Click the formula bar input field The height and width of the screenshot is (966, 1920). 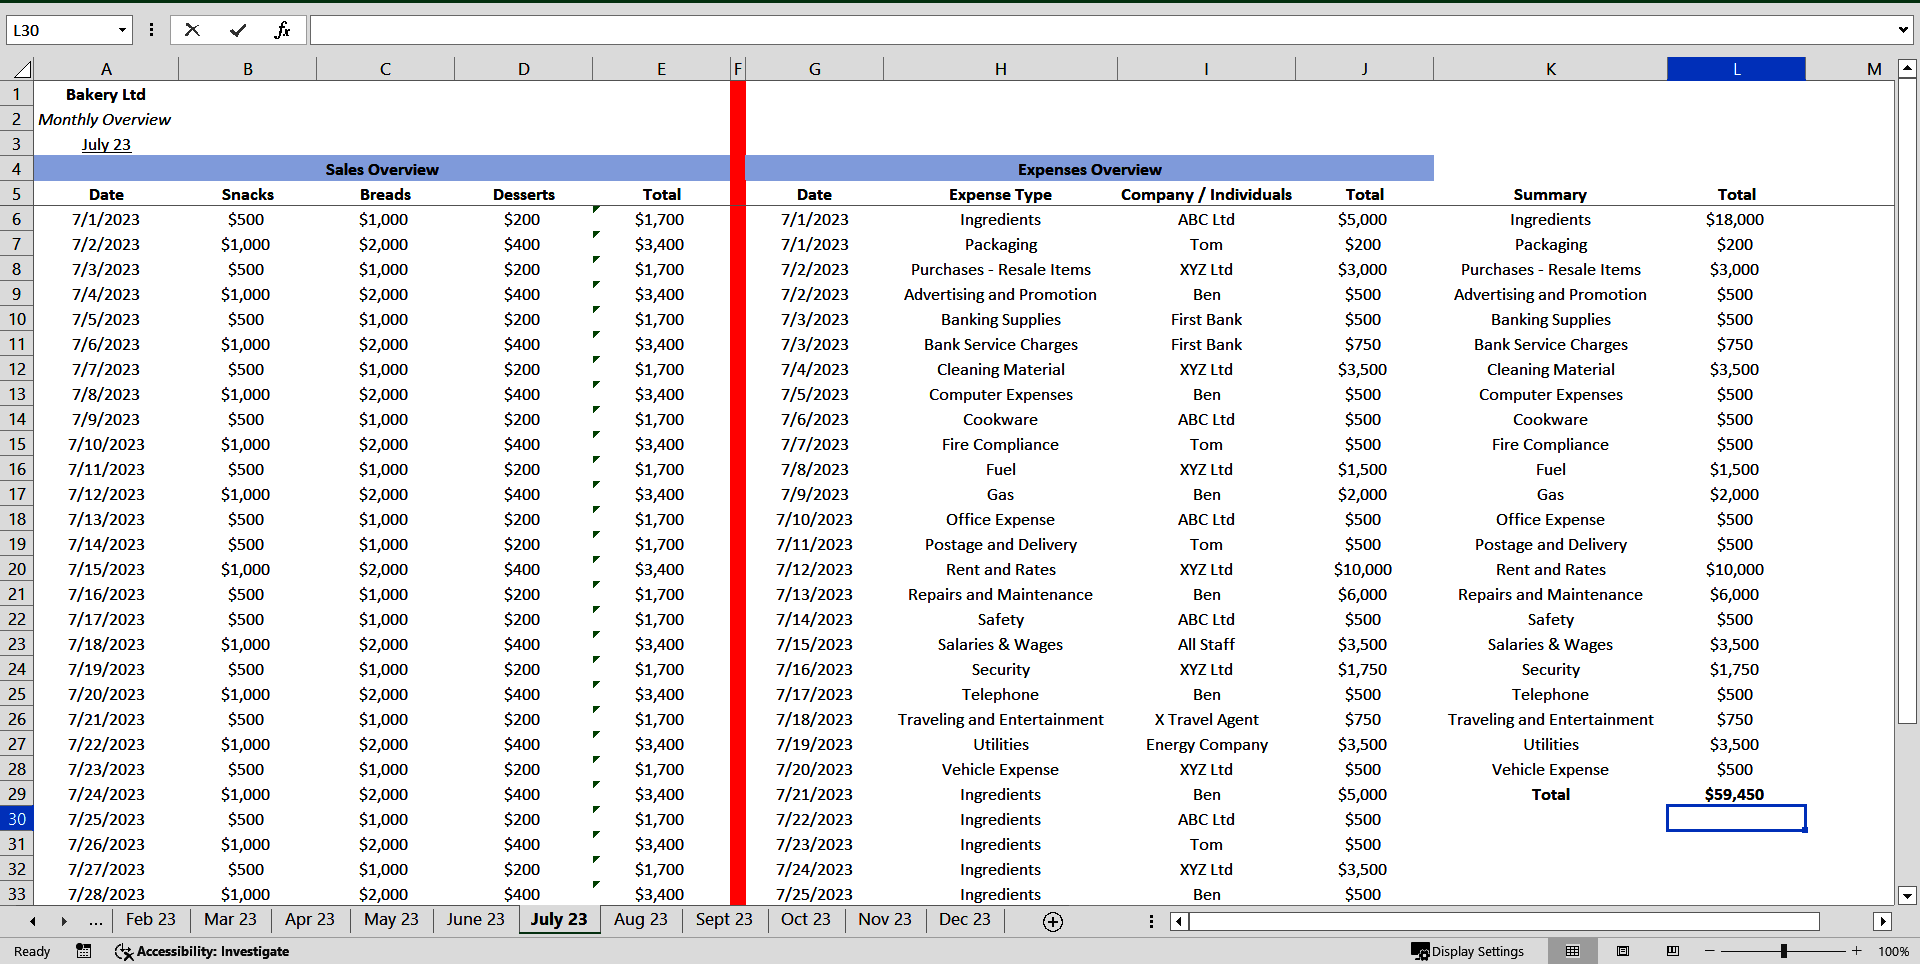click(1102, 30)
